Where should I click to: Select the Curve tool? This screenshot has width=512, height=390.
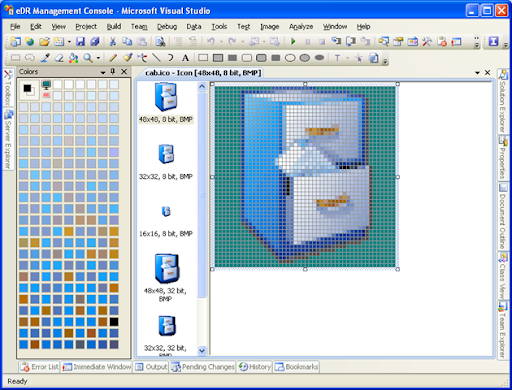tap(171, 58)
